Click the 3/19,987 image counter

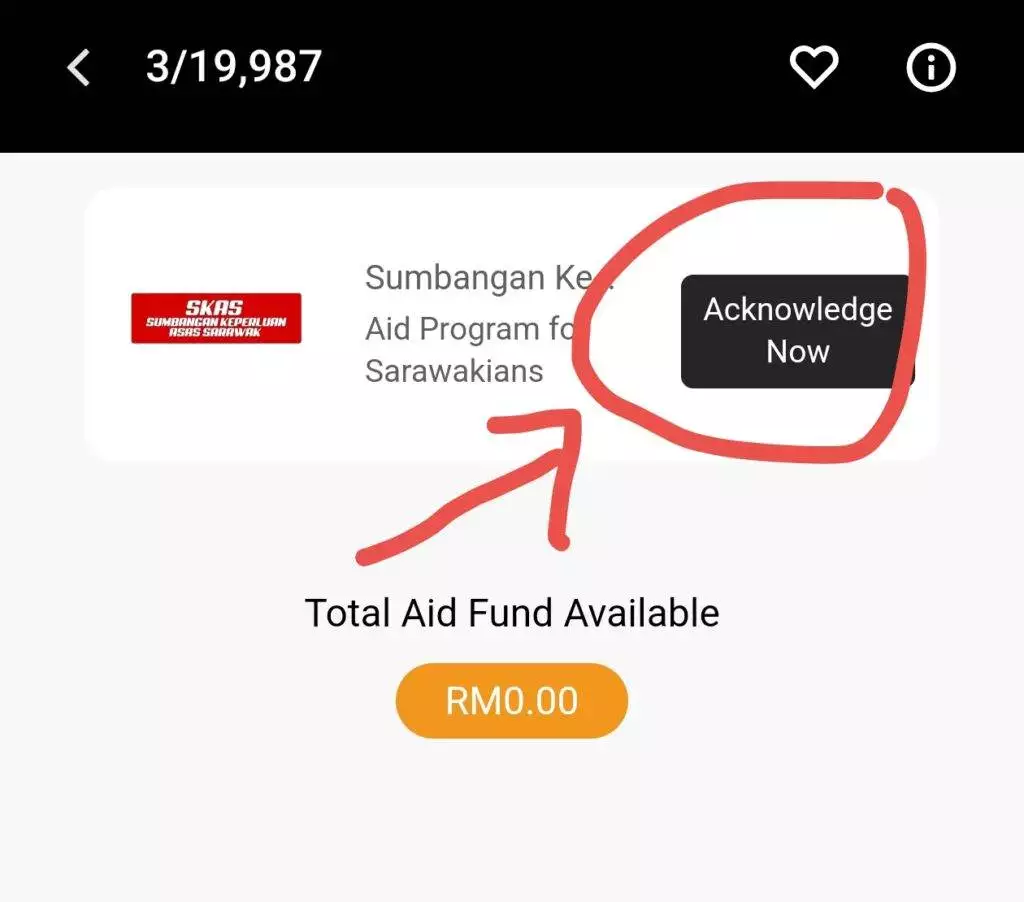coord(234,68)
